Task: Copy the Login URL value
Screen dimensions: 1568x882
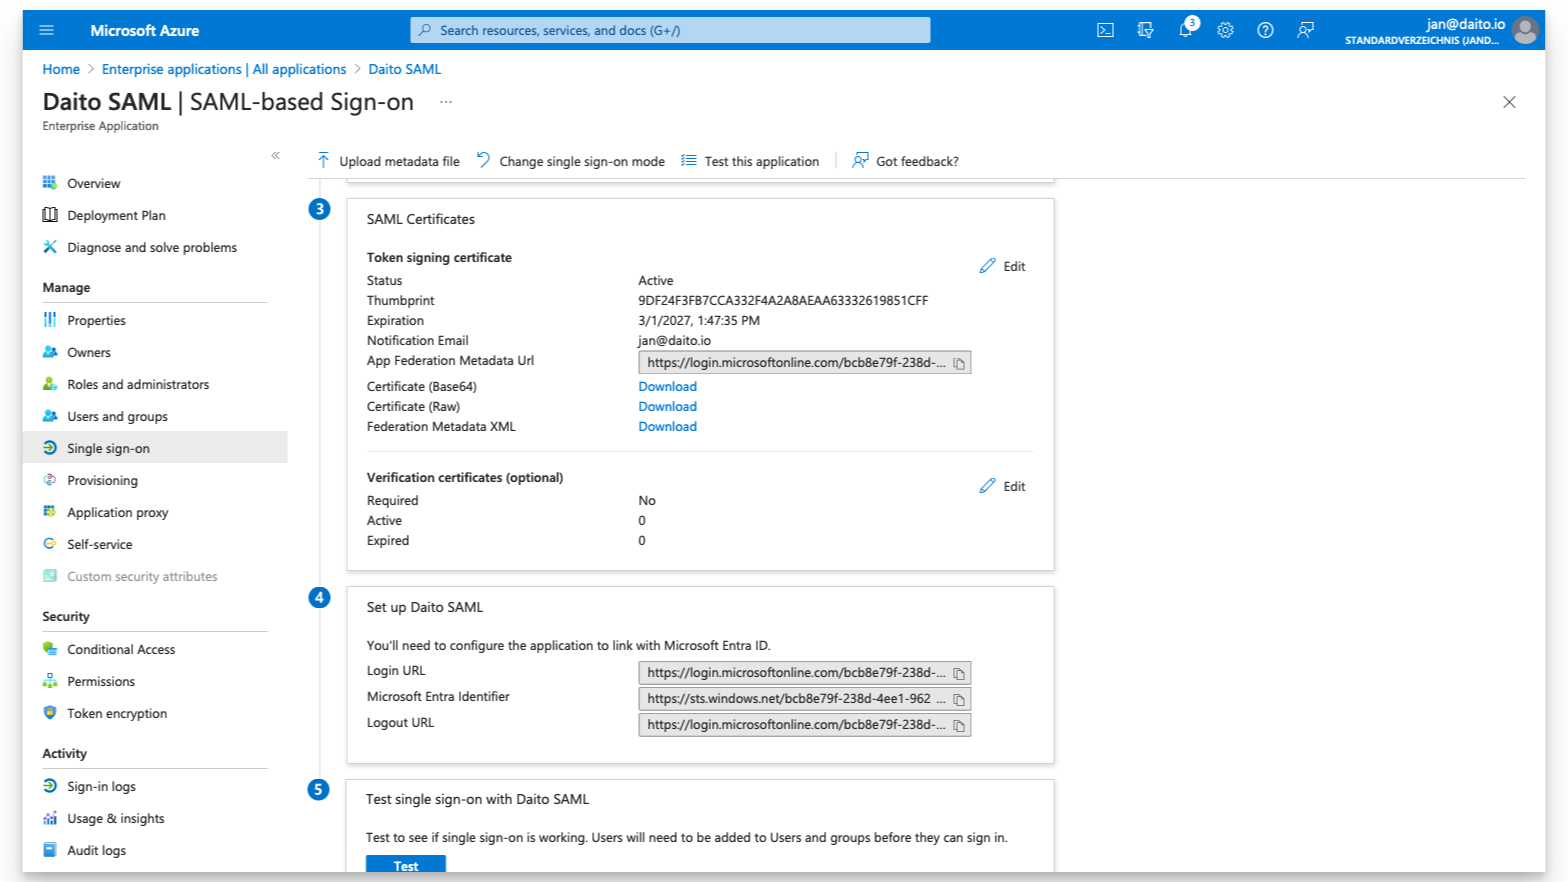Action: (959, 673)
